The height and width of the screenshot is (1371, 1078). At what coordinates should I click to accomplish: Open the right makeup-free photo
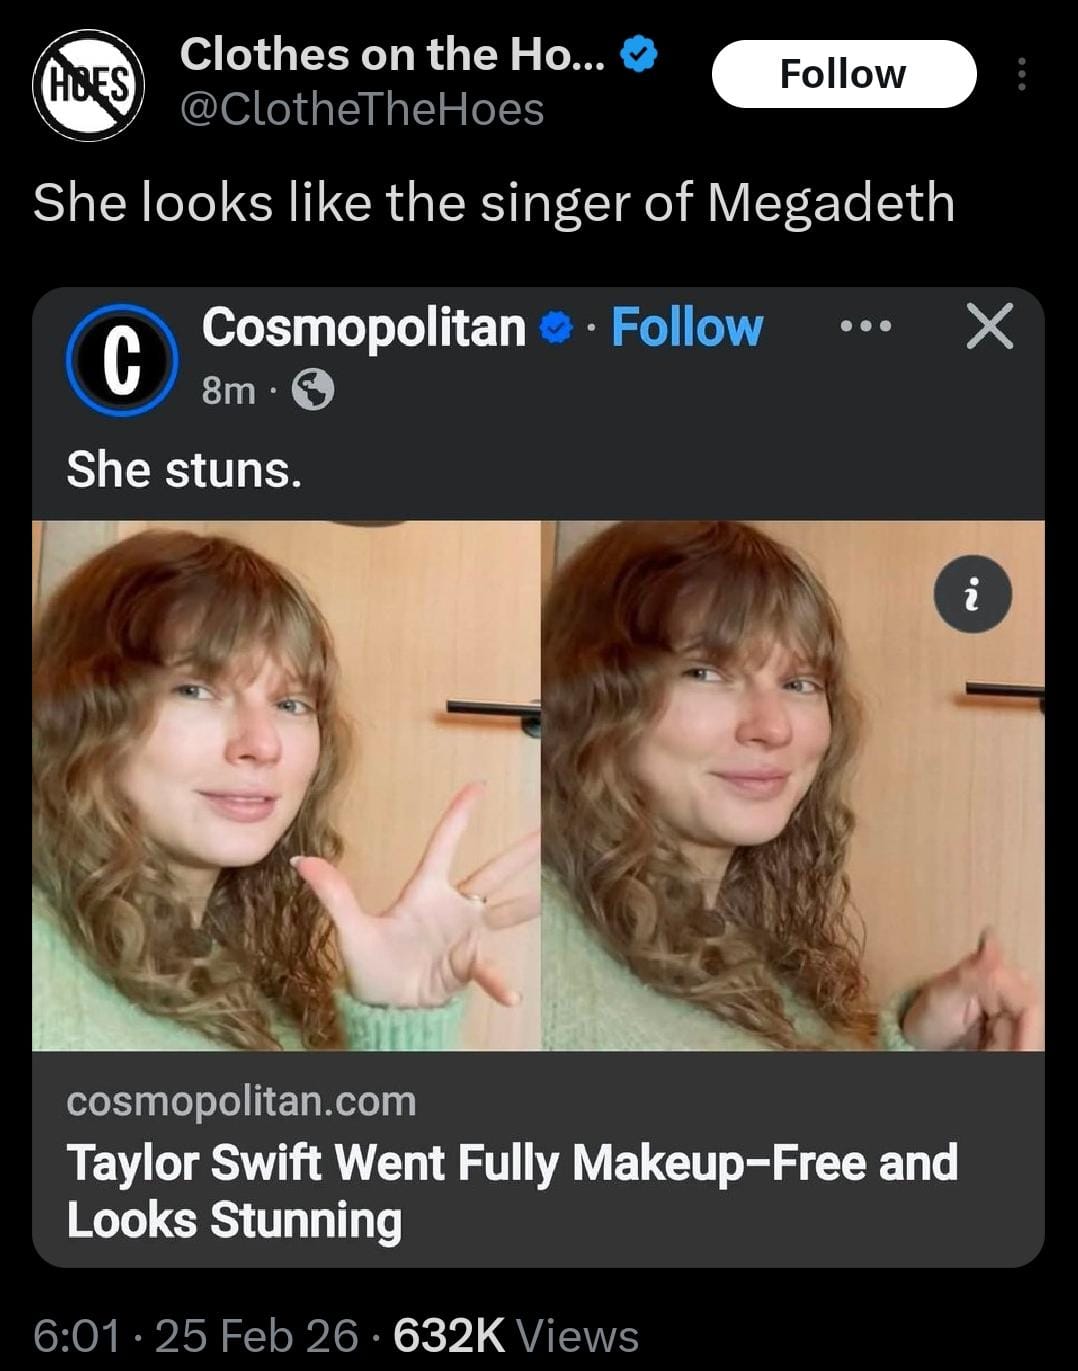click(x=793, y=785)
